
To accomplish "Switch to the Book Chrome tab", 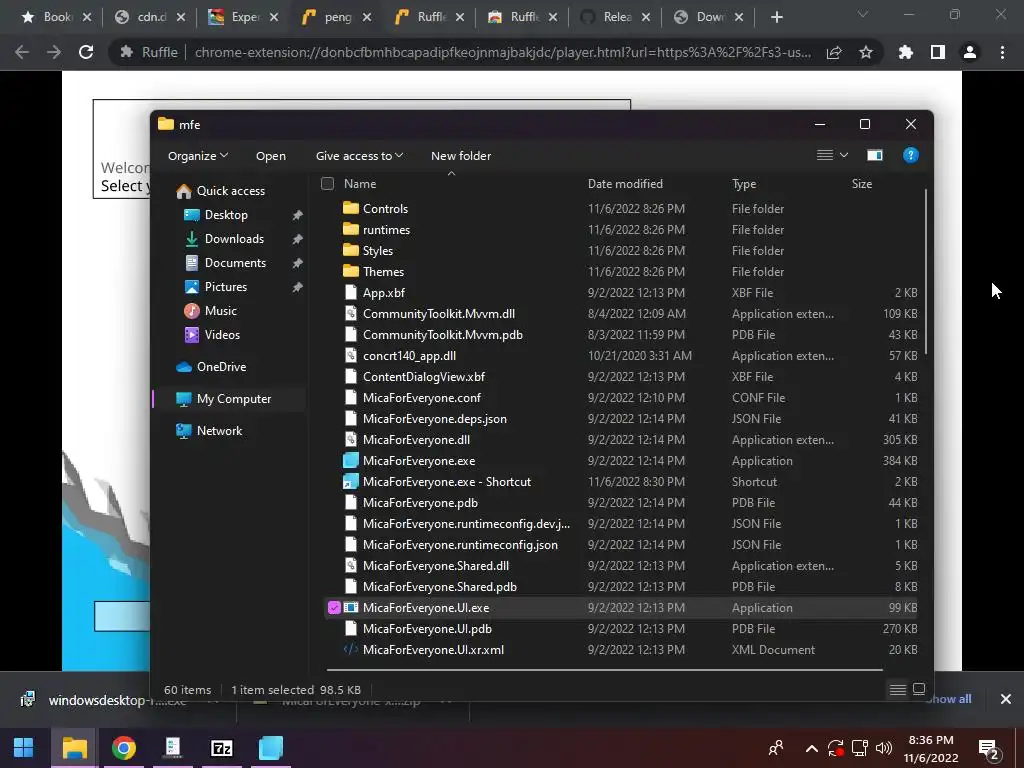I will coord(56,17).
